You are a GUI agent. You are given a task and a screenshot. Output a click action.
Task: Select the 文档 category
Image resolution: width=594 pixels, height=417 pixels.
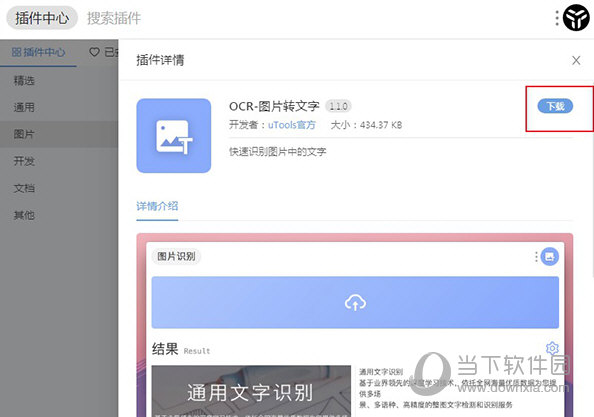24,188
